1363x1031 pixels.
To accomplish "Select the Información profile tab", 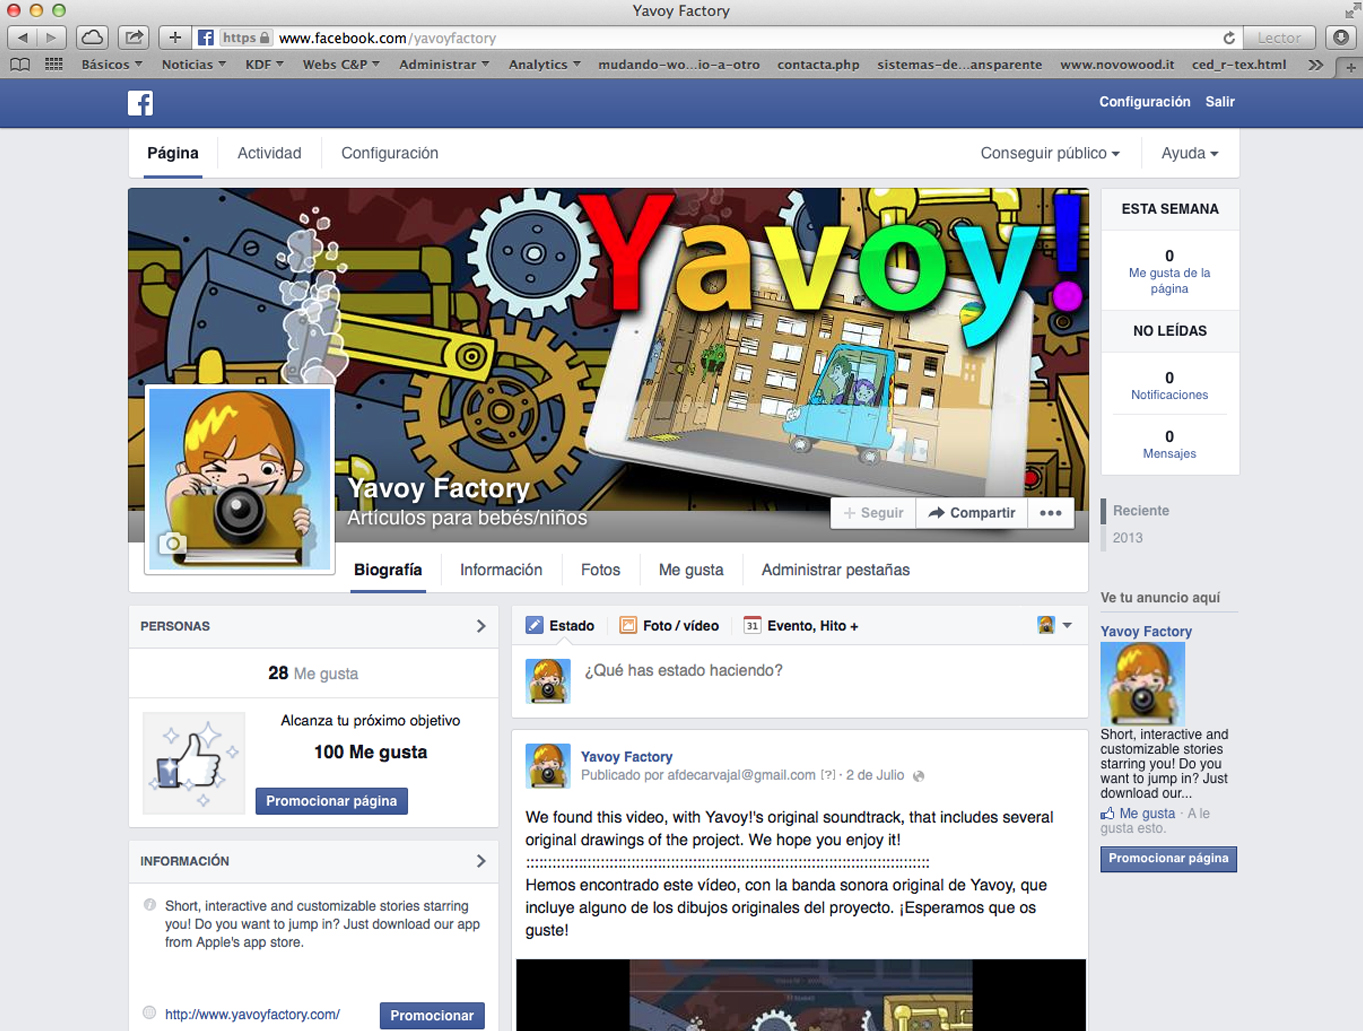I will [501, 570].
